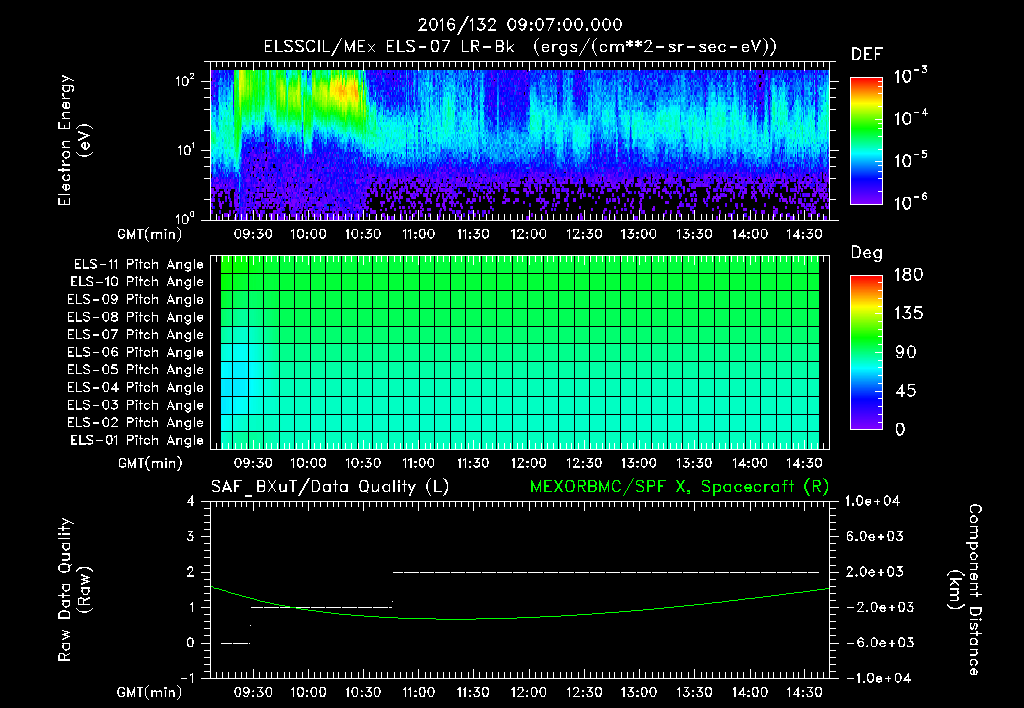This screenshot has width=1024, height=708.
Task: Click the DEF color bar label
Action: pyautogui.click(x=867, y=55)
